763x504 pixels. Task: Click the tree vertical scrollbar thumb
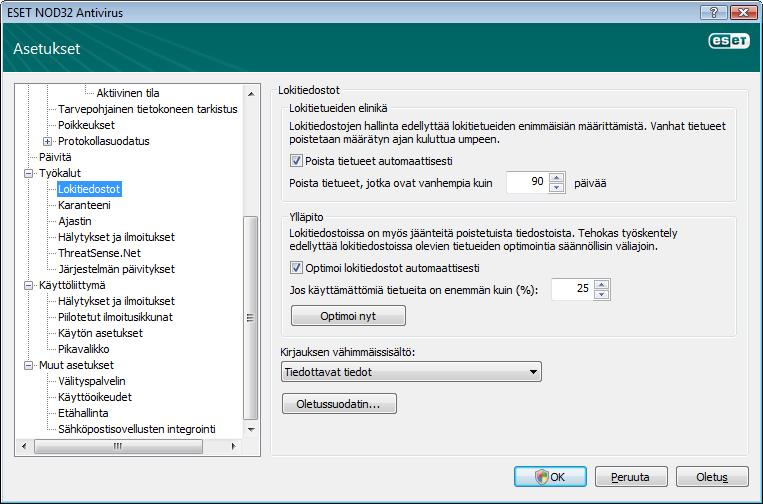251,318
